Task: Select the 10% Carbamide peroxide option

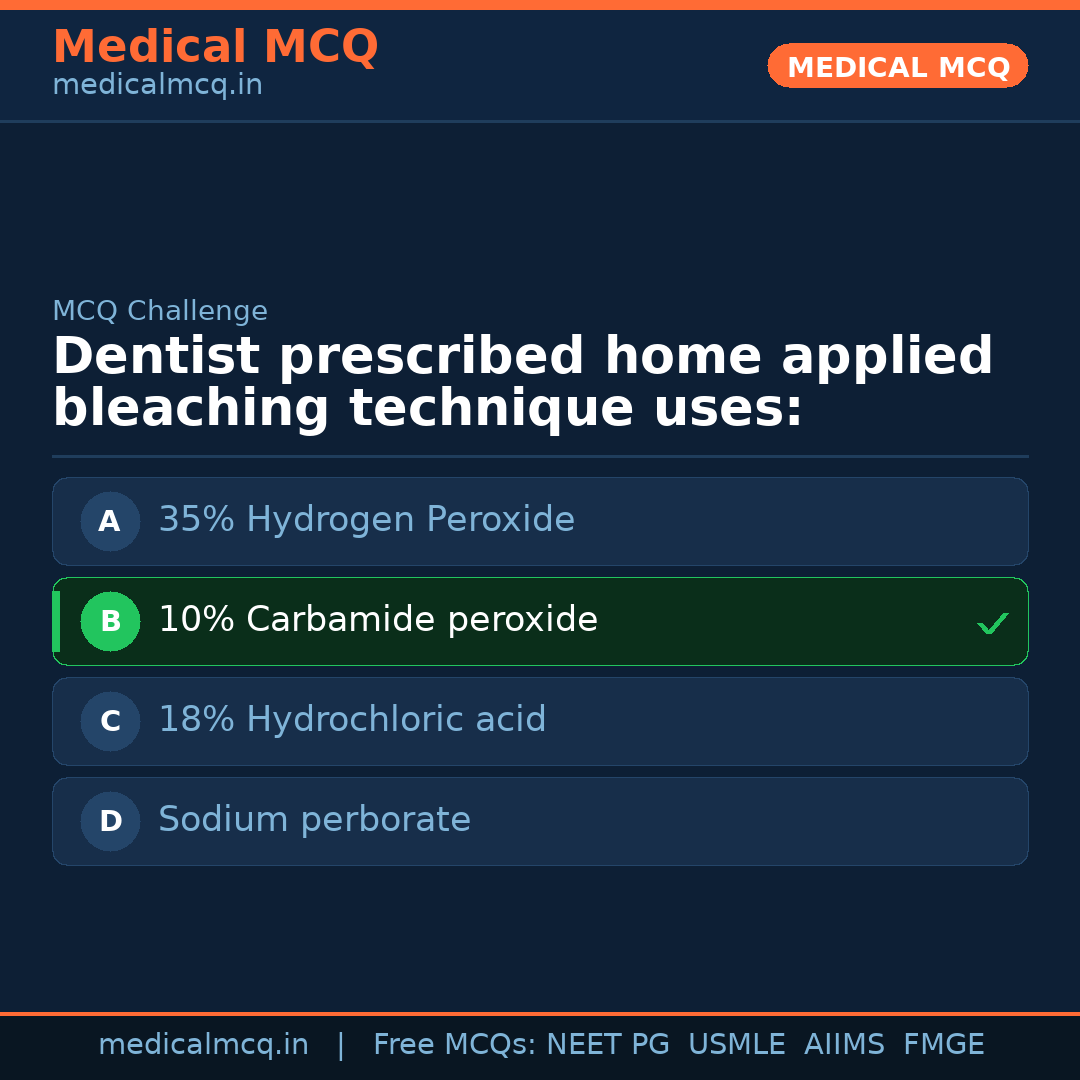Action: (x=378, y=620)
